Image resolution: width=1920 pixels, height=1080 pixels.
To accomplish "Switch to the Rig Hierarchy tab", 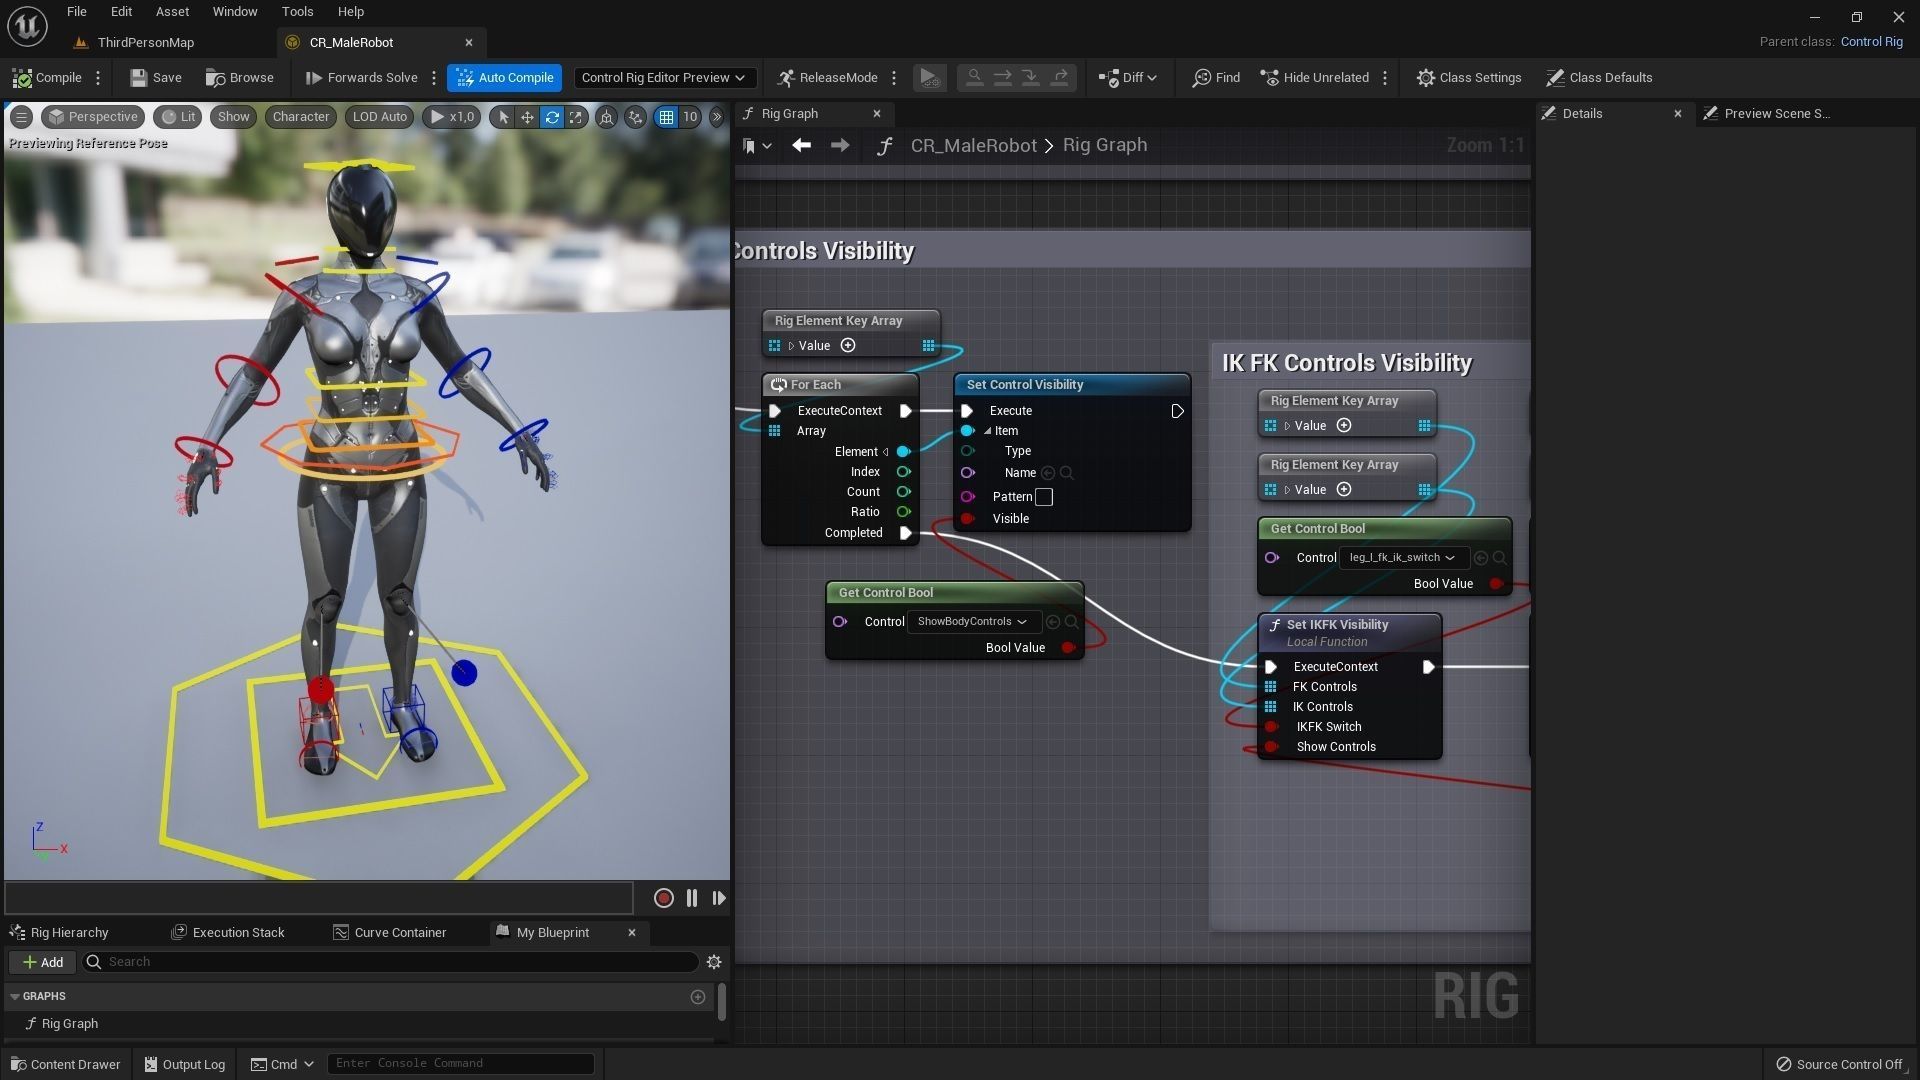I will tap(60, 932).
